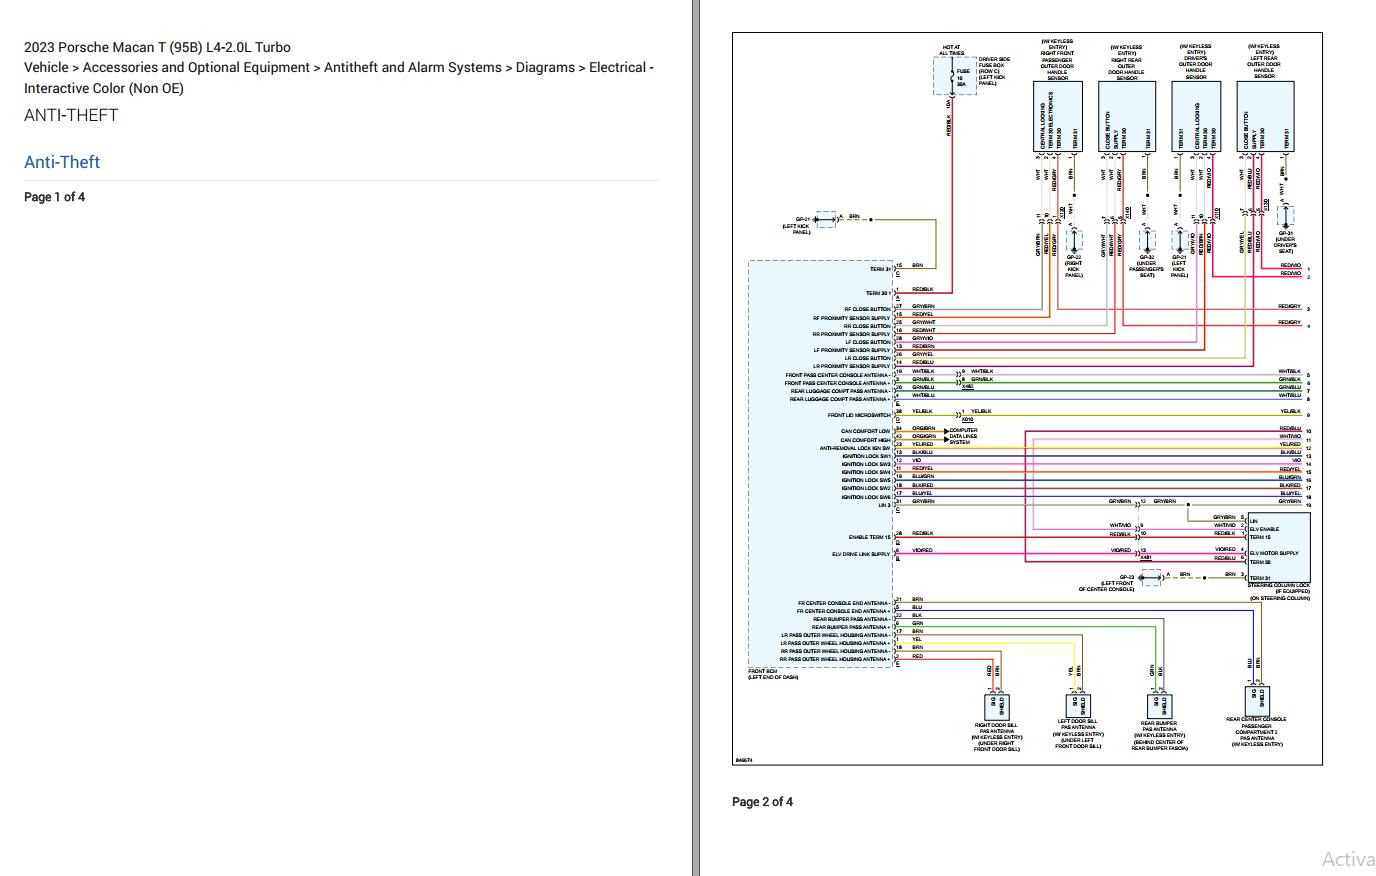Viewport: 1376px width, 876px height.
Task: Click the Driver's Outer Door Handle Sensor box
Action: (x=1196, y=117)
